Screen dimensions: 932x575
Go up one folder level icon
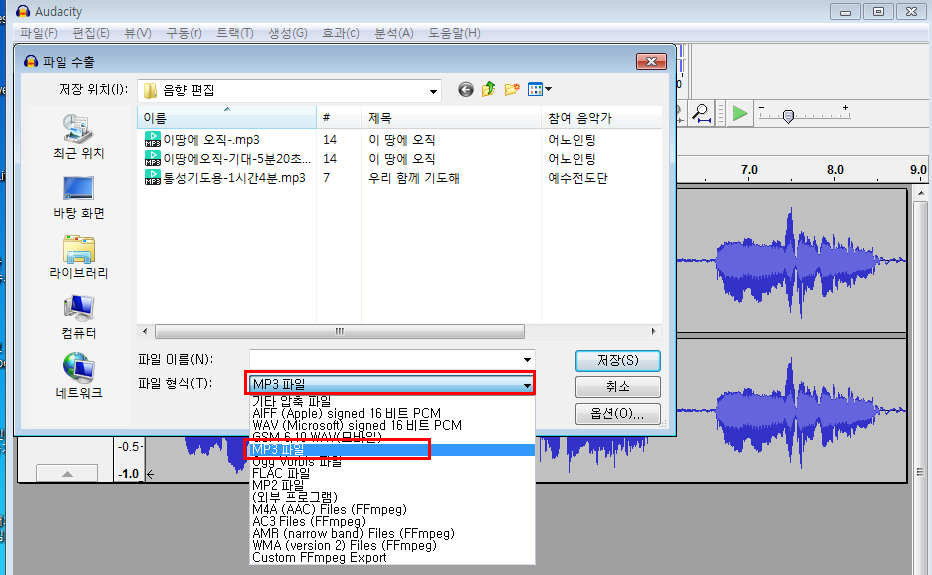pos(489,90)
